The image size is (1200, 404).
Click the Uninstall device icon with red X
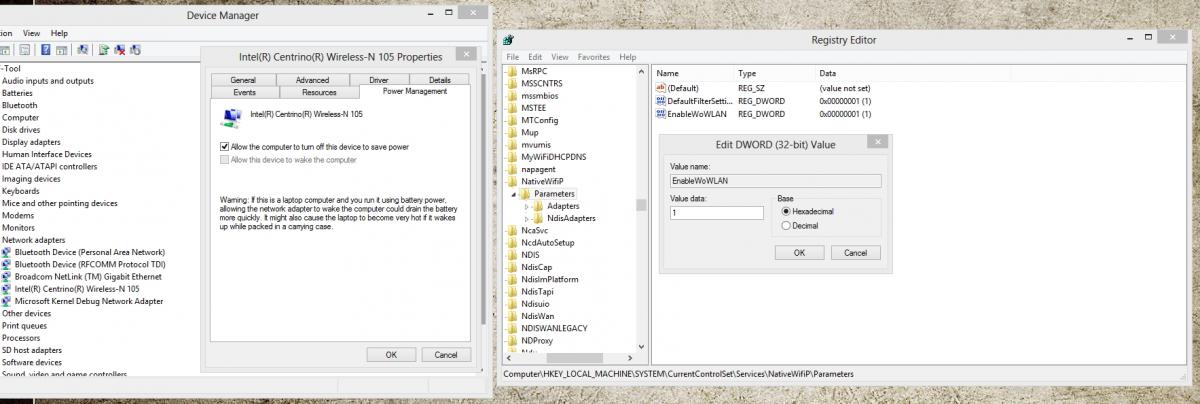click(119, 49)
